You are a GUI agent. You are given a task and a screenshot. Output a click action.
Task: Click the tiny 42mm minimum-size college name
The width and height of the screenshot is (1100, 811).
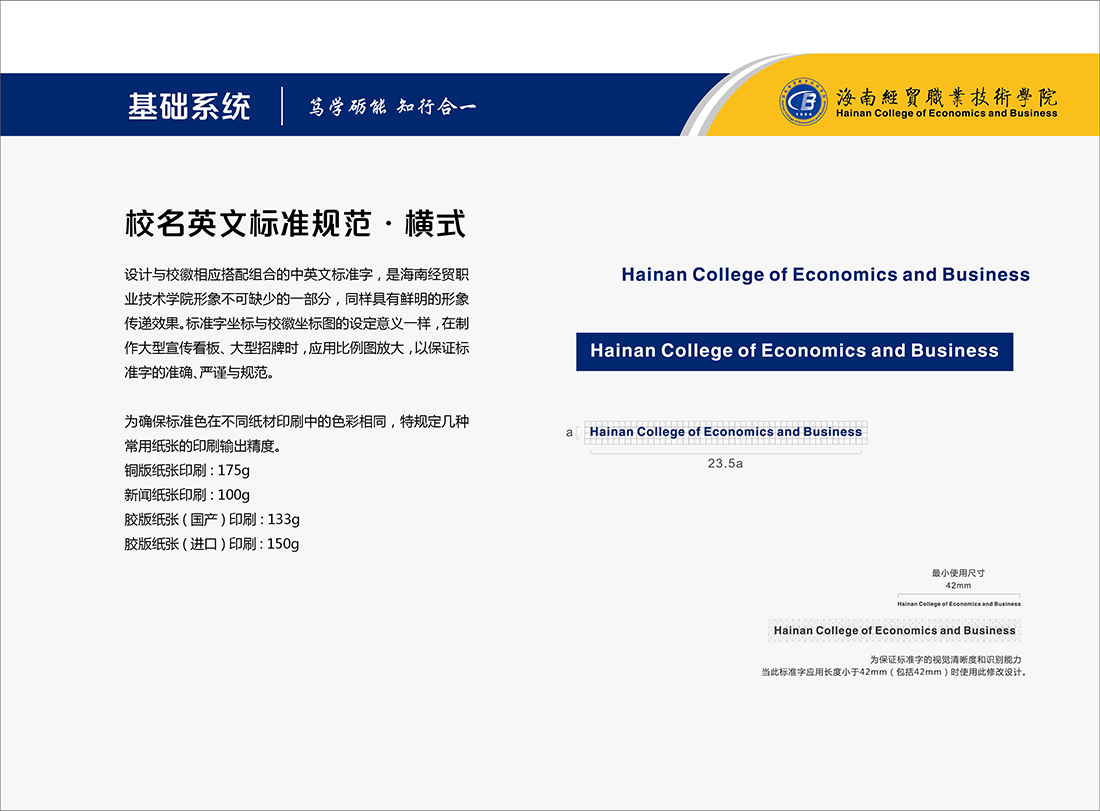[959, 604]
